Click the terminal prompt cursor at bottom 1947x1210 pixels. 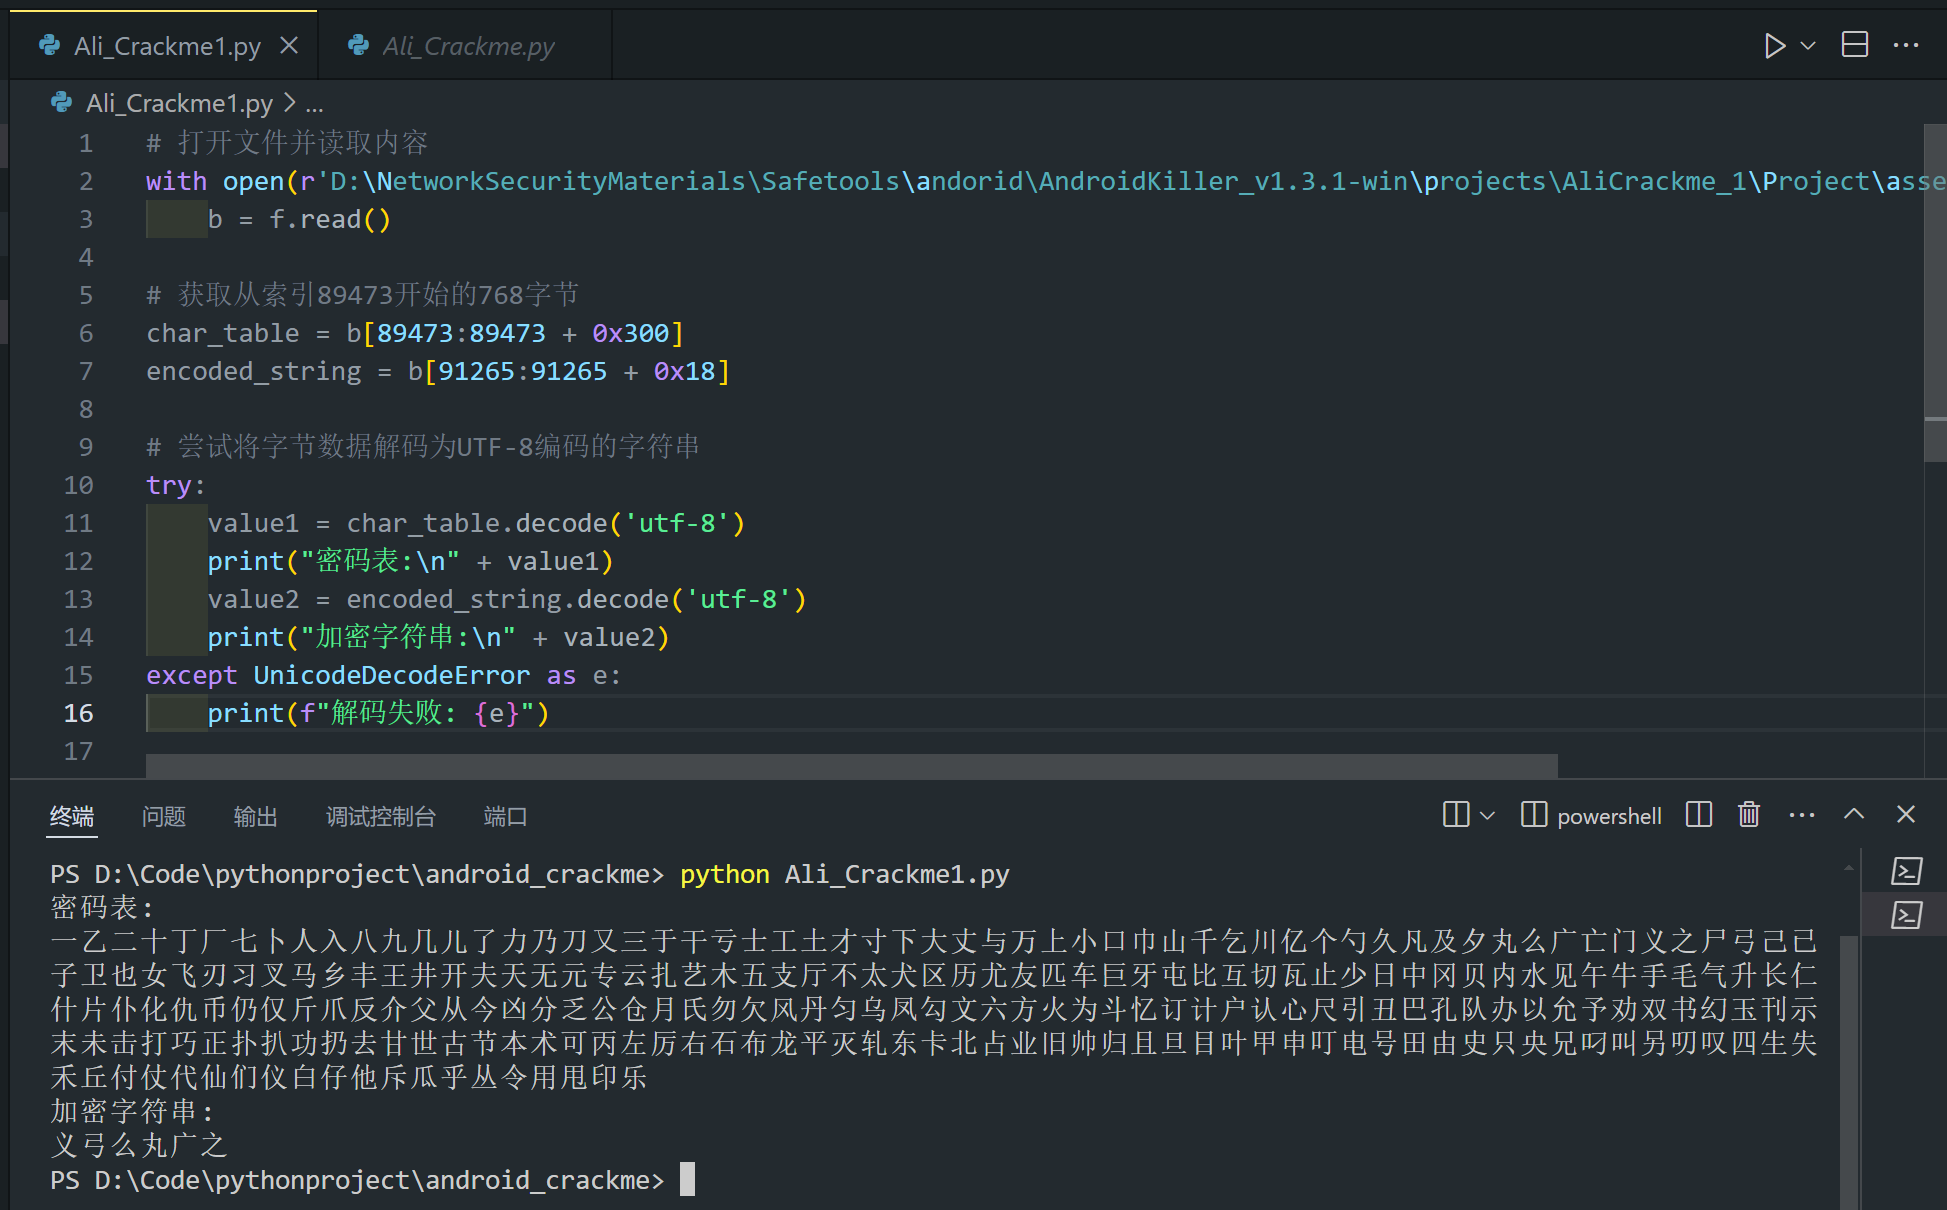point(687,1179)
